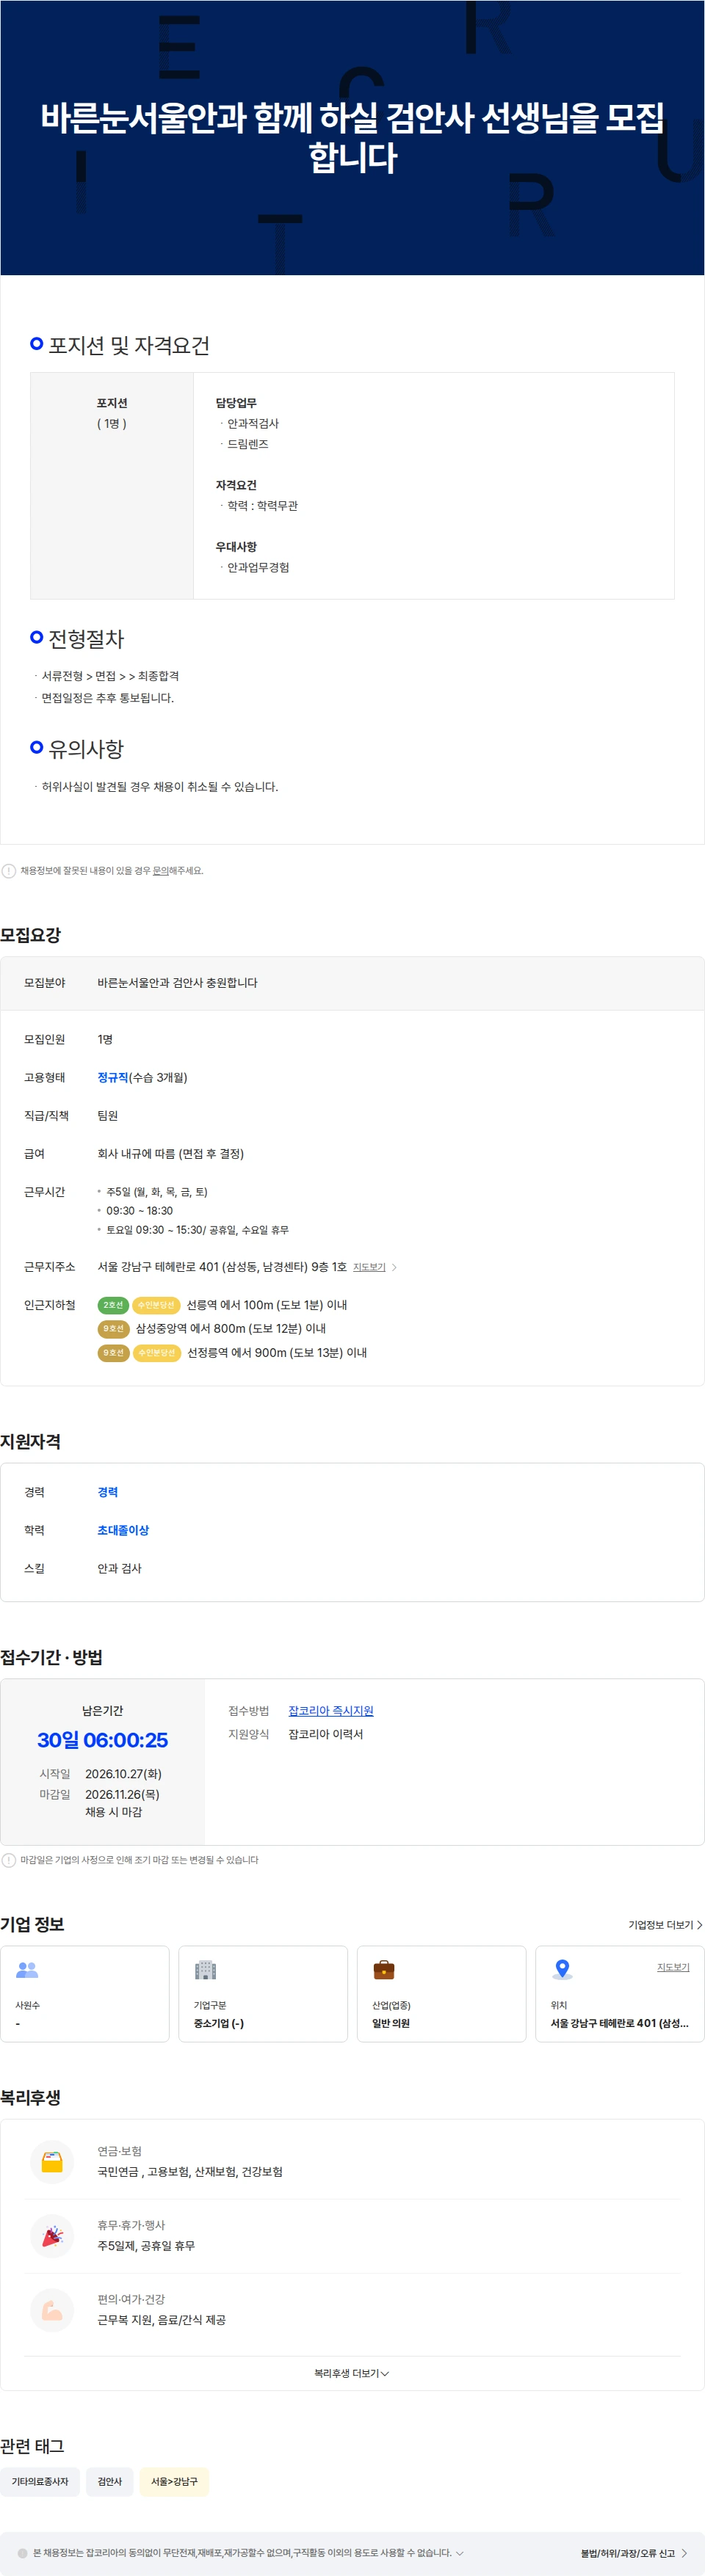Click the location pin icon in the 위치 card

(562, 1970)
